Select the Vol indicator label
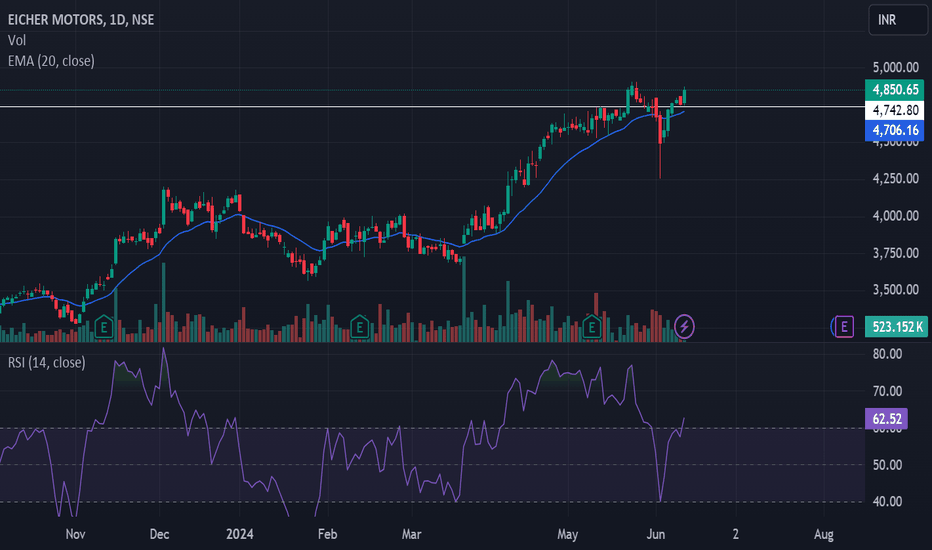 pos(17,40)
